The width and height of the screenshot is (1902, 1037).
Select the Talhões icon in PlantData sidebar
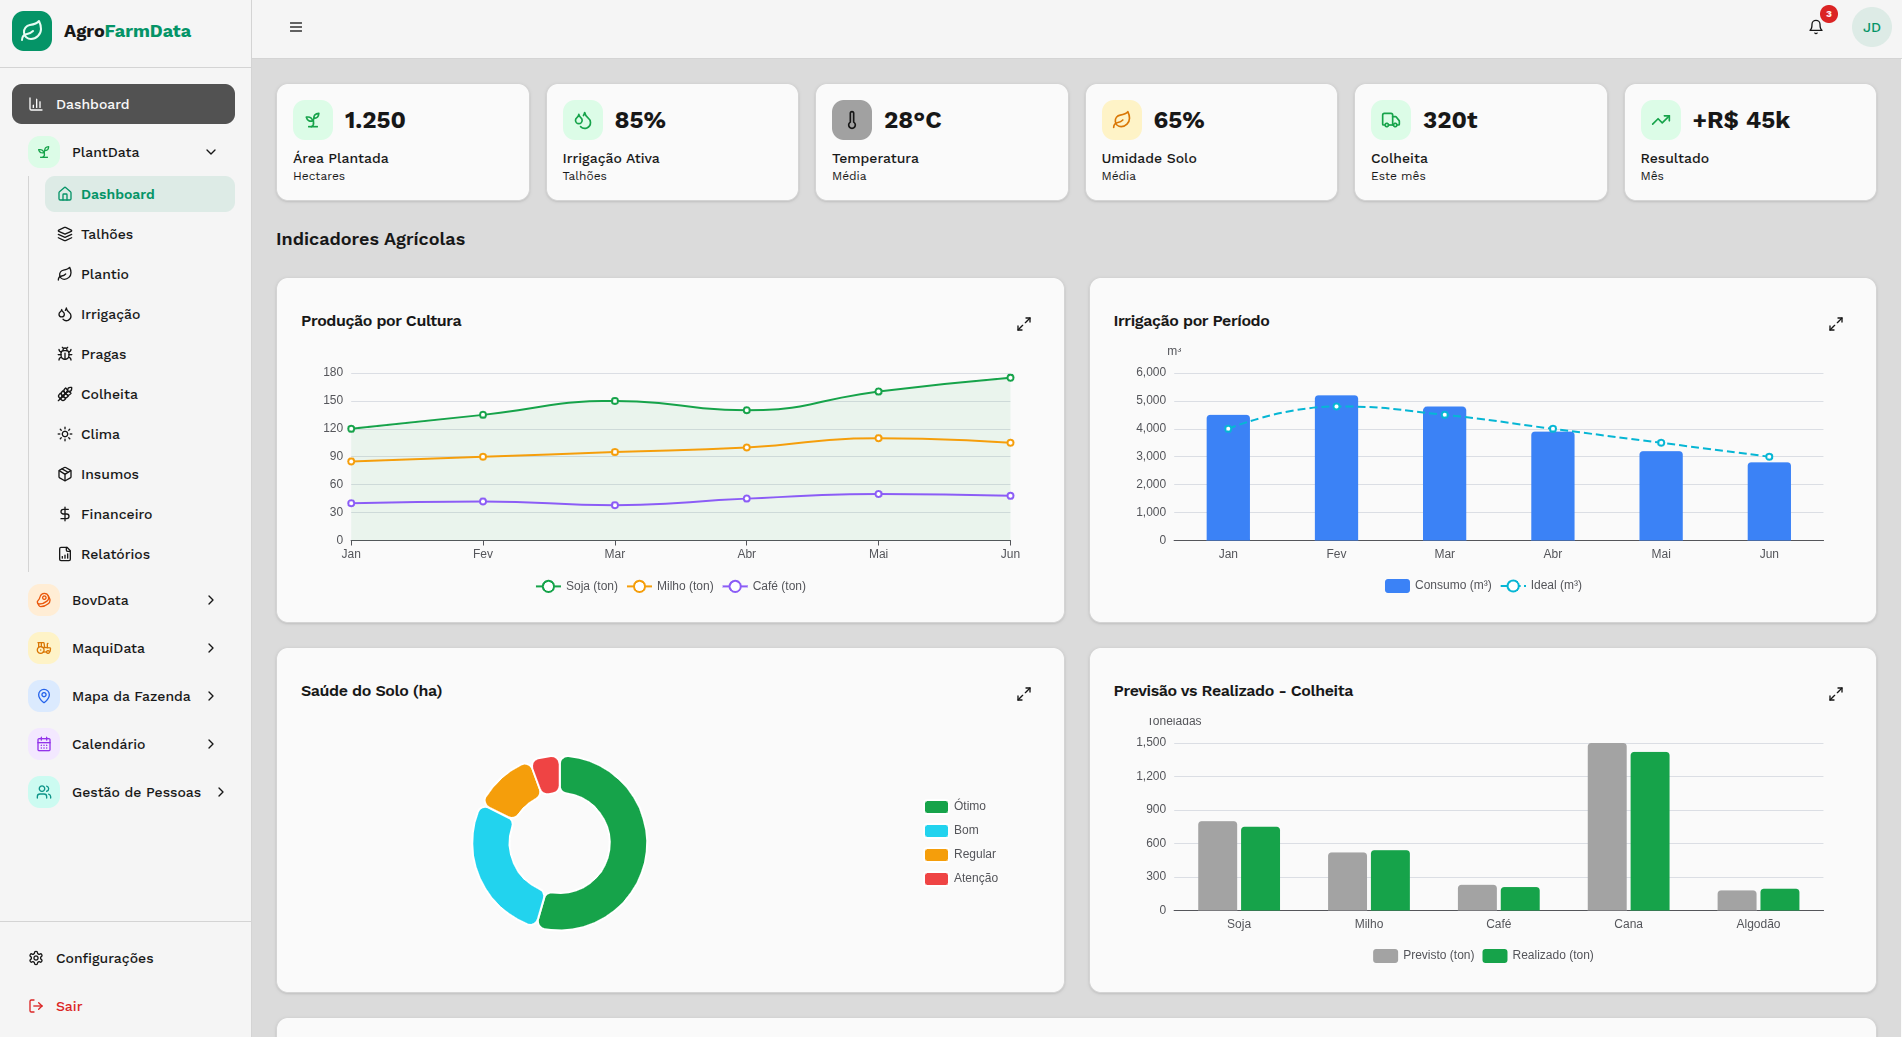[65, 234]
